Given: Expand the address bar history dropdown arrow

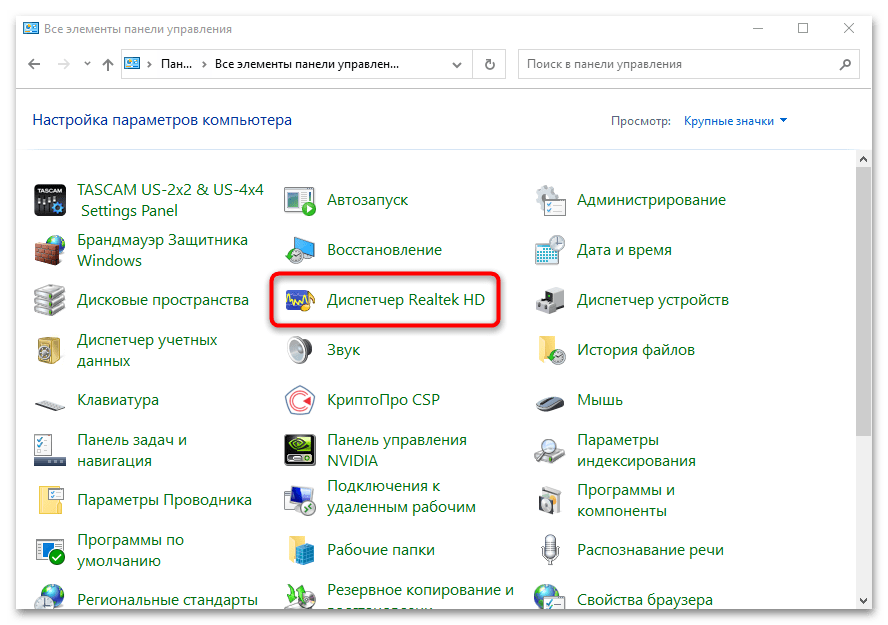Looking at the screenshot, I should (458, 64).
